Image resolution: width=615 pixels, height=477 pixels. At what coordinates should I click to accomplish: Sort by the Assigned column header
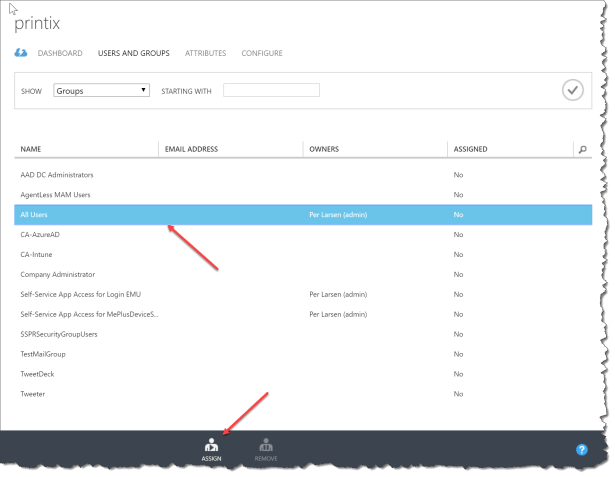tap(470, 149)
